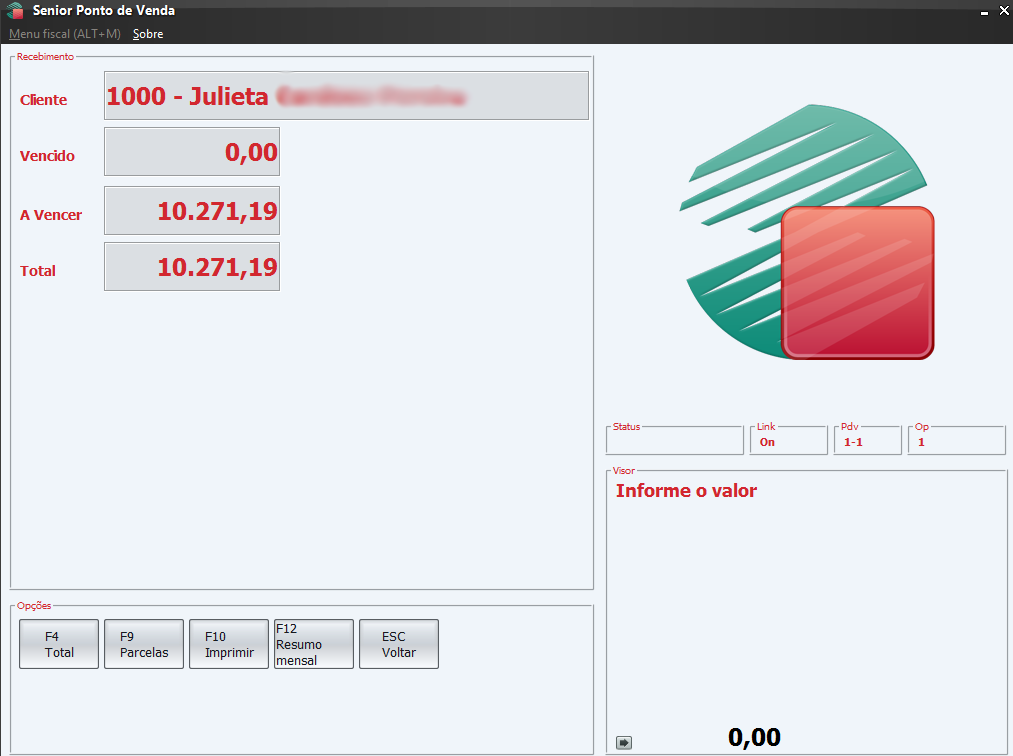Minimize the Senior Ponto de Venda window

(984, 12)
